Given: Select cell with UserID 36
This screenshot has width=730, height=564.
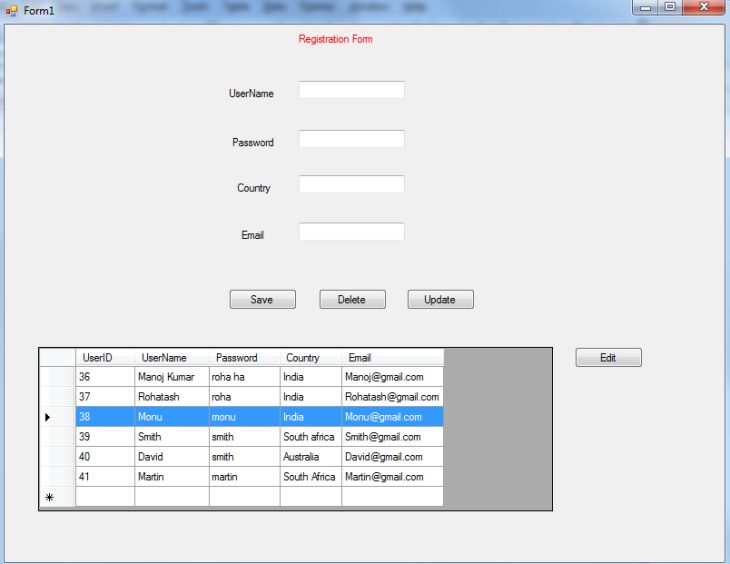Looking at the screenshot, I should pyautogui.click(x=105, y=377).
